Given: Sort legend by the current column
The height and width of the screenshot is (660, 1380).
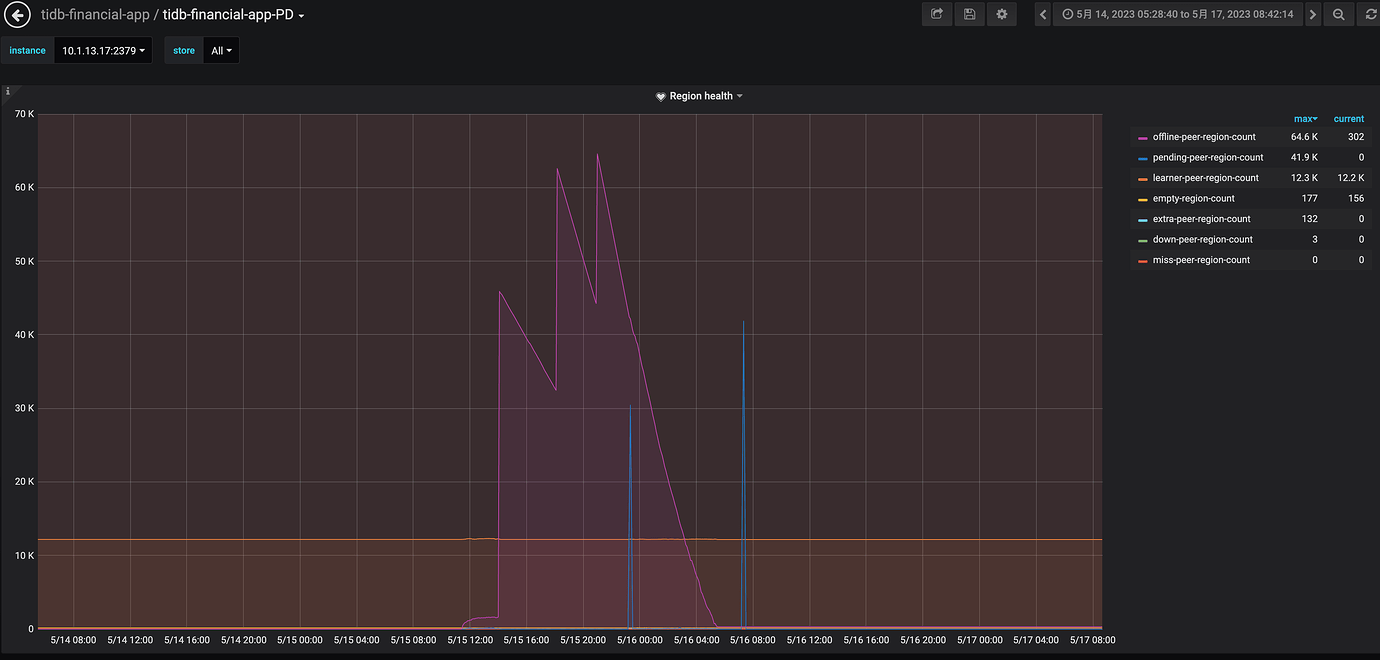Looking at the screenshot, I should click(1348, 118).
